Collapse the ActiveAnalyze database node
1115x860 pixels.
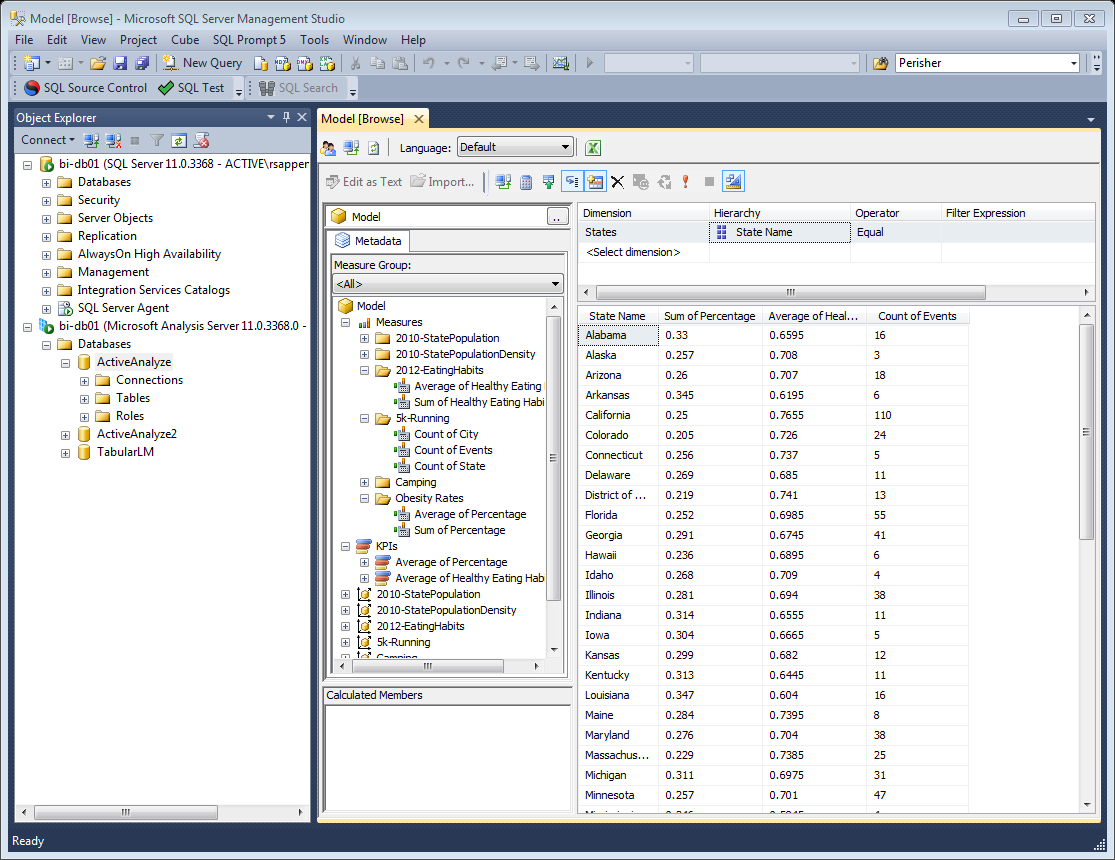[65, 362]
